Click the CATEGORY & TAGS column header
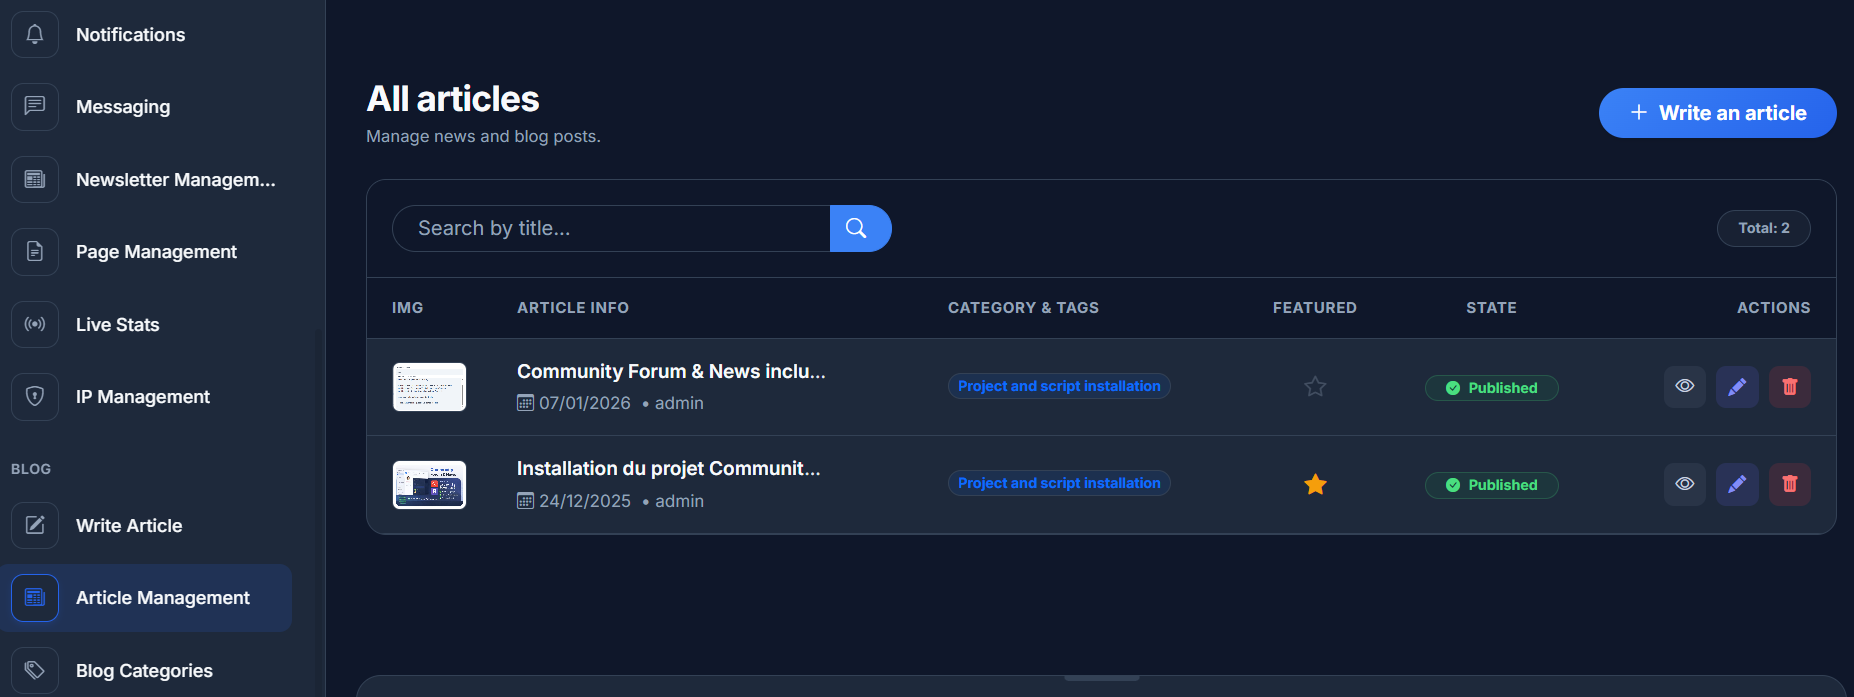 [1023, 308]
